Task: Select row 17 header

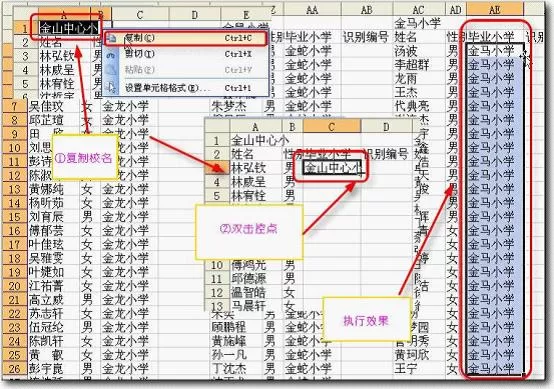Action: (x=14, y=244)
